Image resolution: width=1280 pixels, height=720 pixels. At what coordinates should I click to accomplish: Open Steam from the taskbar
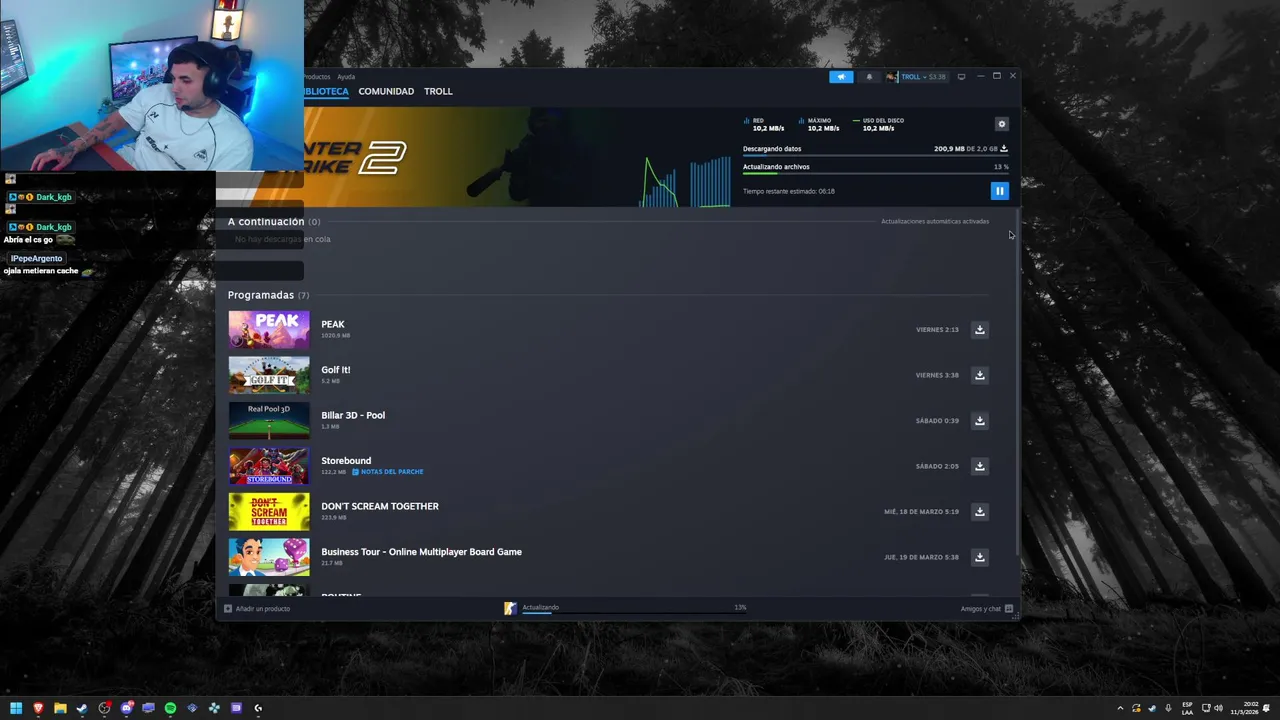point(82,708)
